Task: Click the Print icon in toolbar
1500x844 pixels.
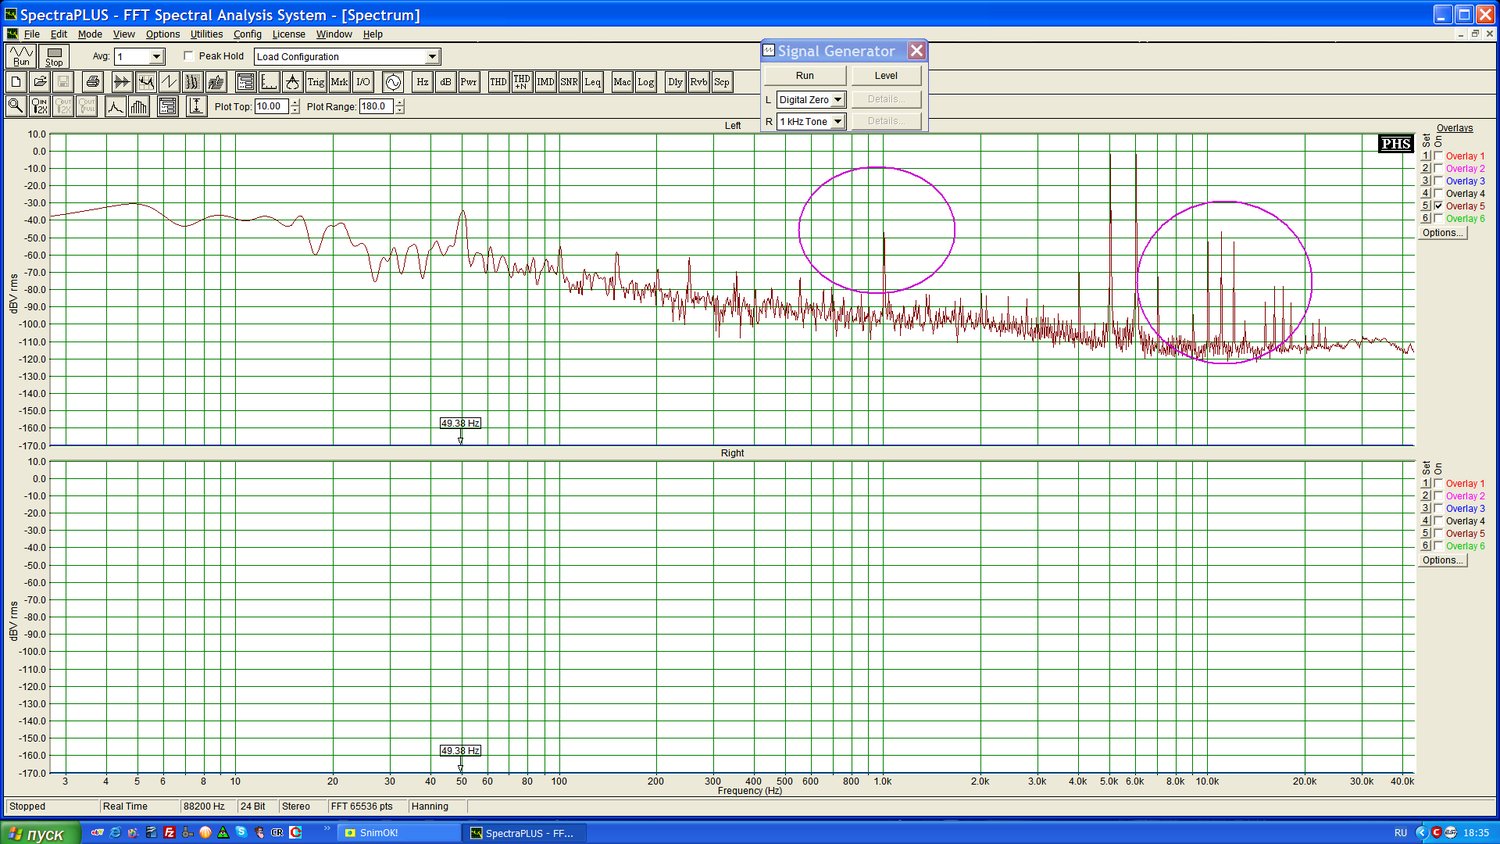Action: point(93,82)
